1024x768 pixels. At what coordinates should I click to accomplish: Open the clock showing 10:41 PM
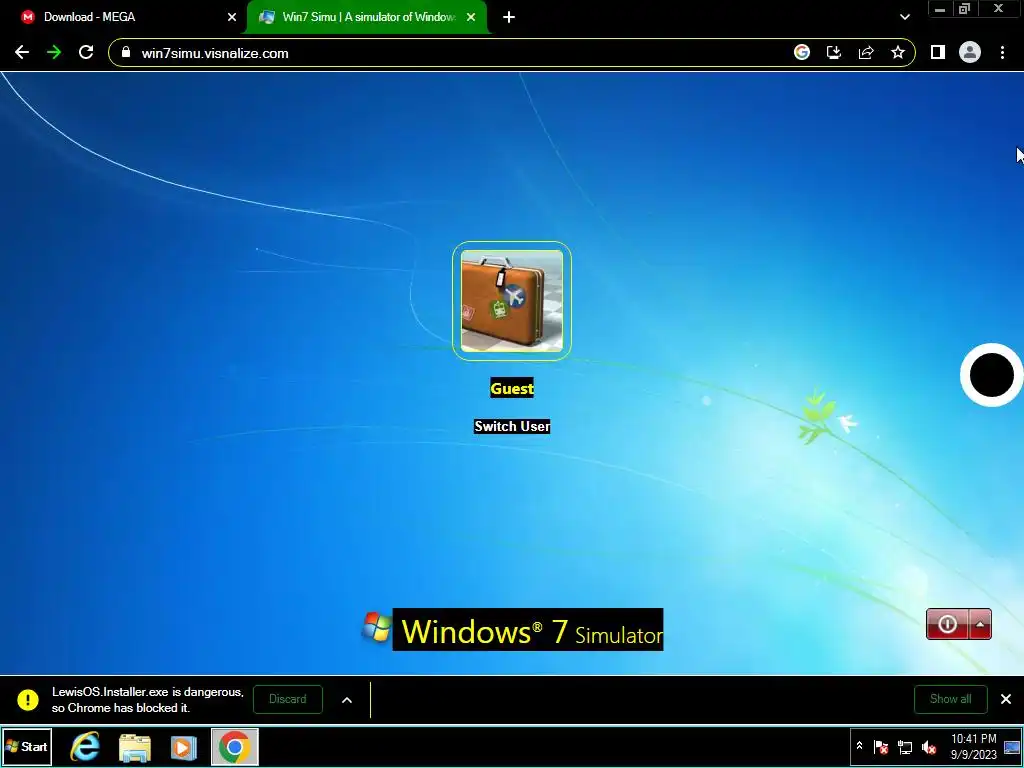973,746
